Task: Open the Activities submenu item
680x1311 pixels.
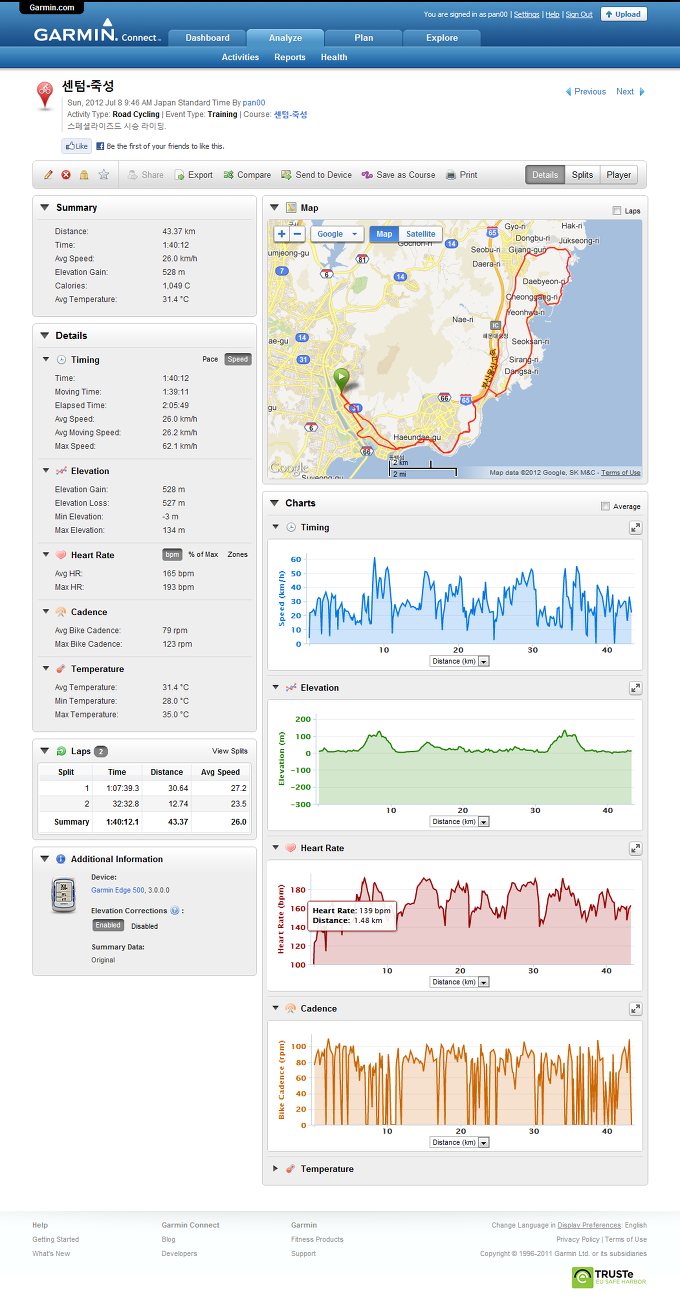Action: 240,57
